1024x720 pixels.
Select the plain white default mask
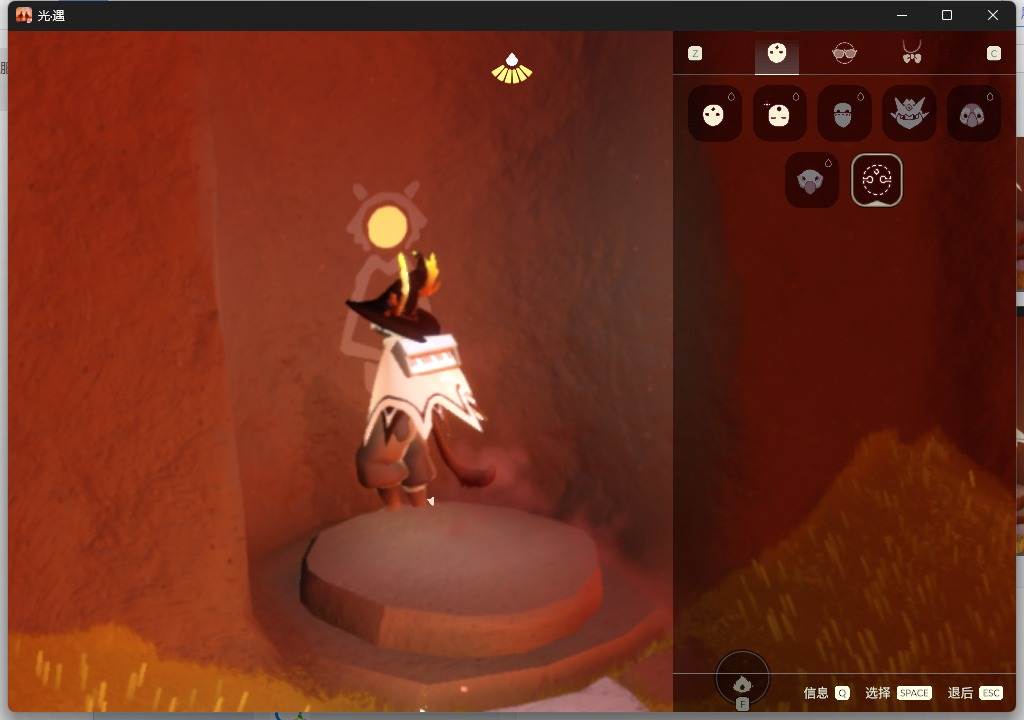(x=714, y=114)
